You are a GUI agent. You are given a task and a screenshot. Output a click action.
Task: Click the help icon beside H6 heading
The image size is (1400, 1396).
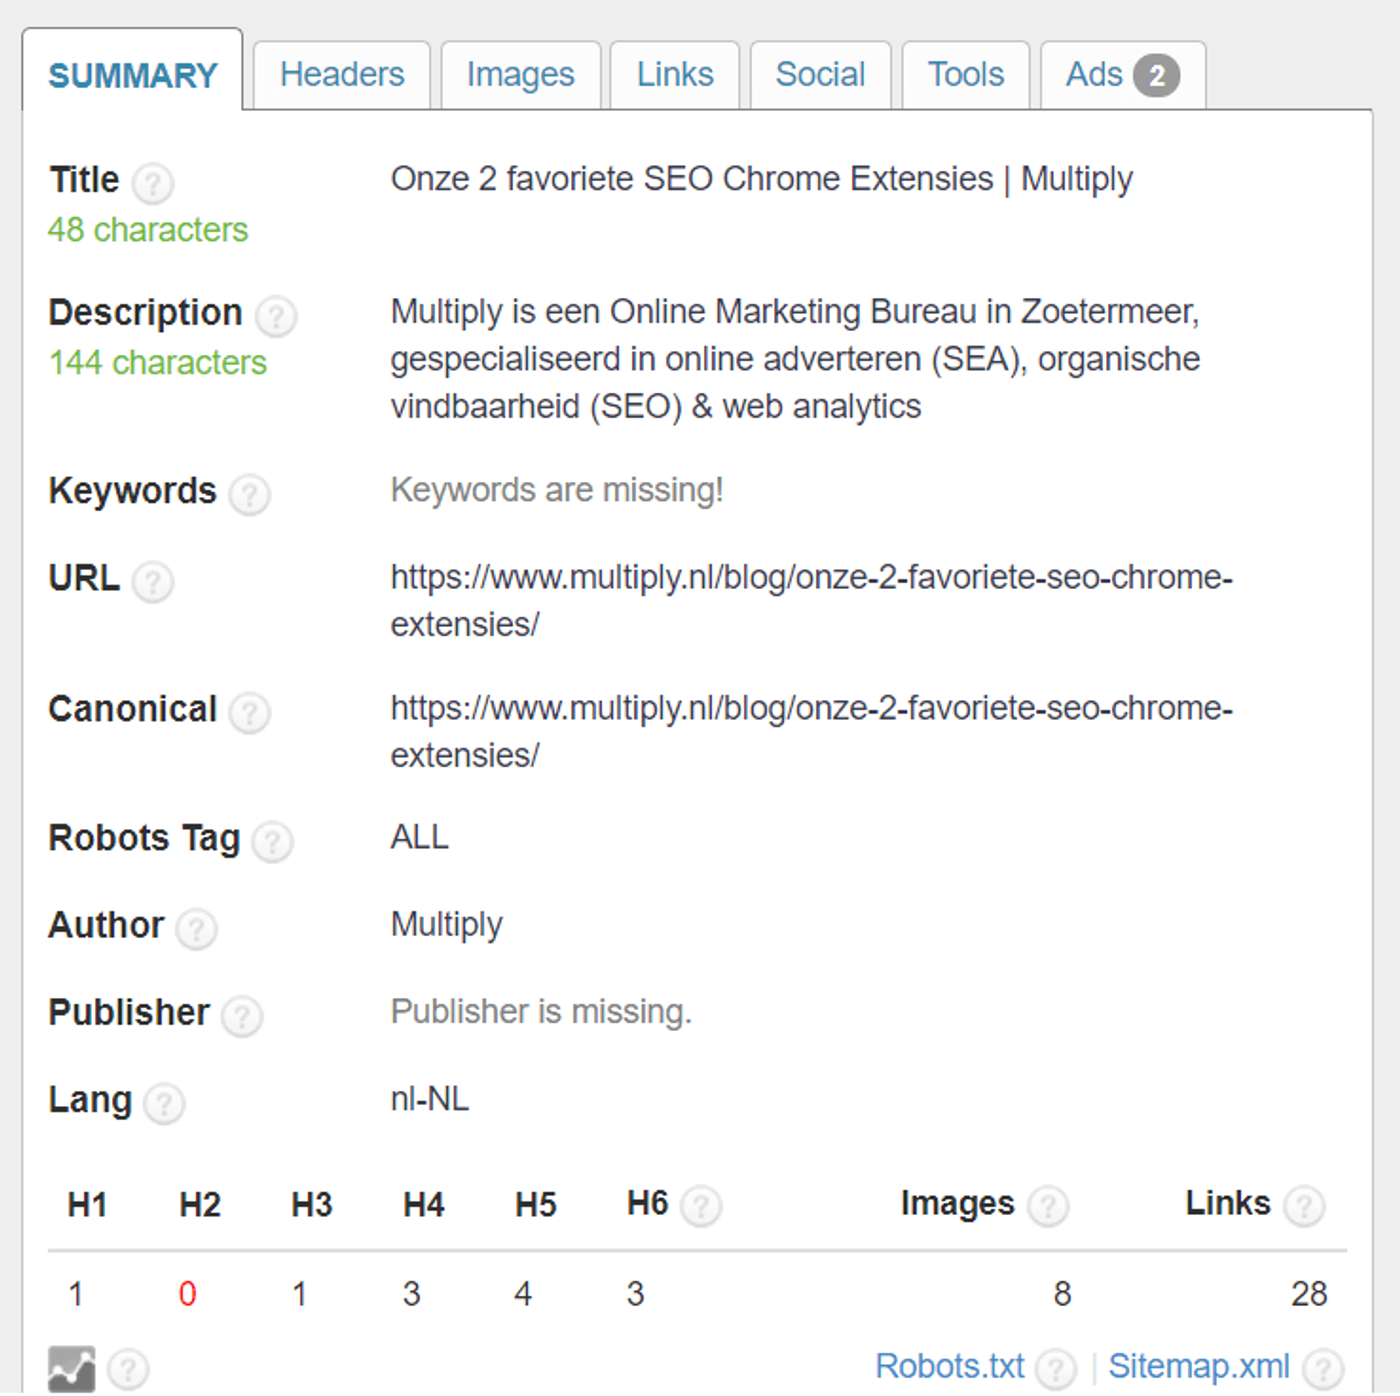pos(701,1206)
